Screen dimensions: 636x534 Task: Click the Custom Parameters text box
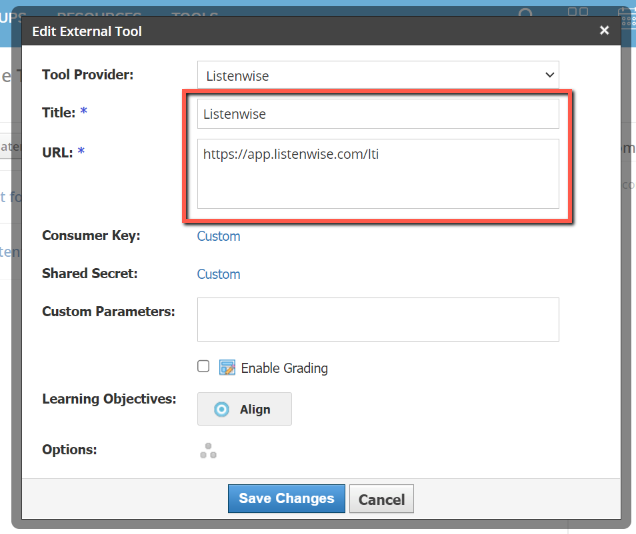tap(378, 320)
